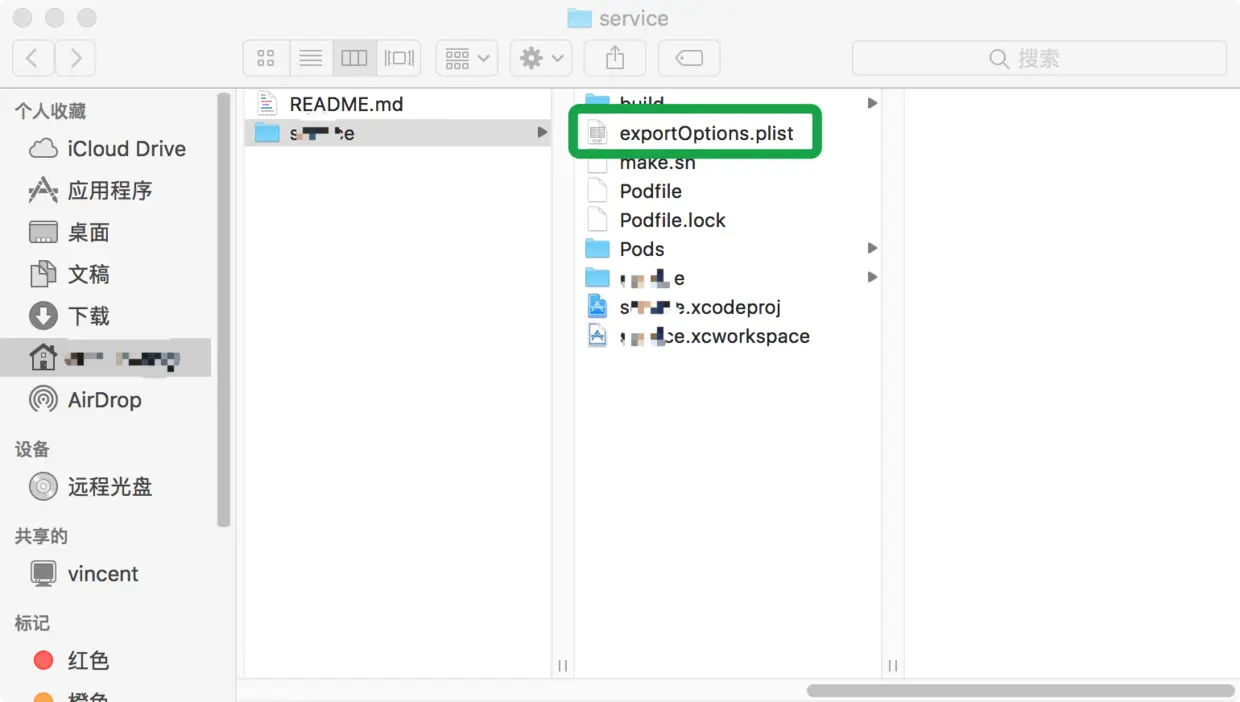Click the first column resize handle
The image size is (1240, 702).
point(562,666)
